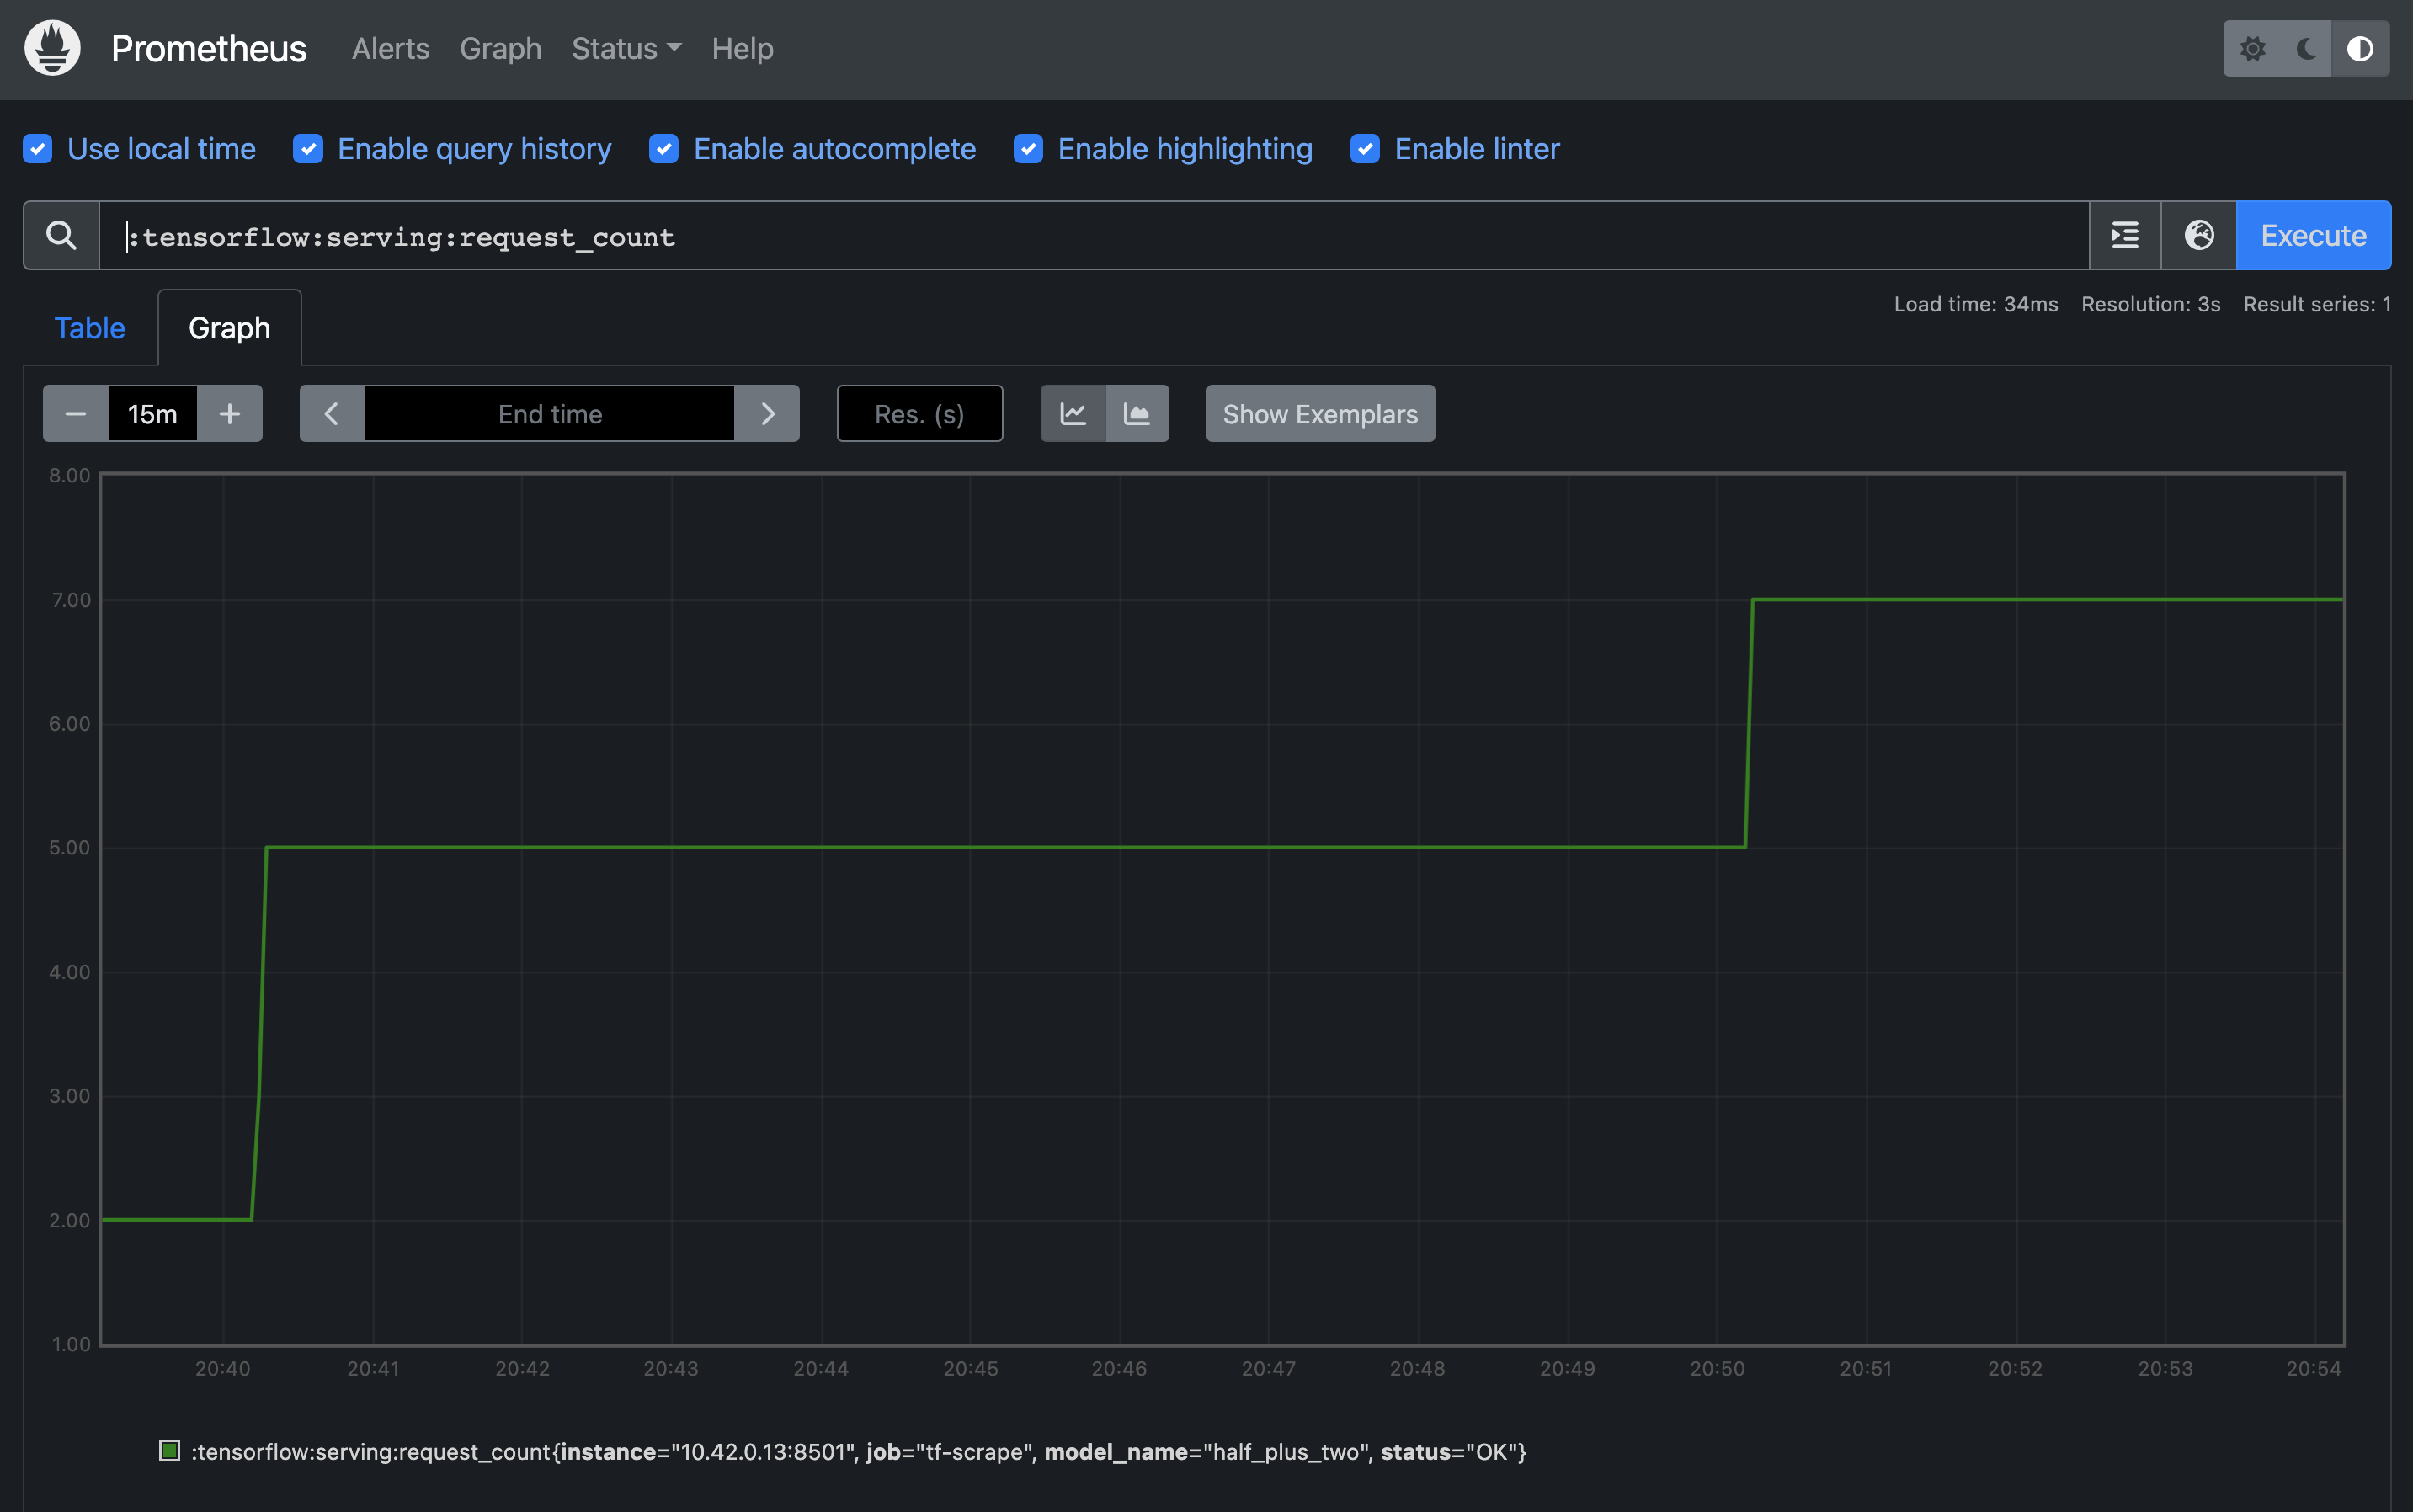Click the Execute button

(x=2314, y=233)
